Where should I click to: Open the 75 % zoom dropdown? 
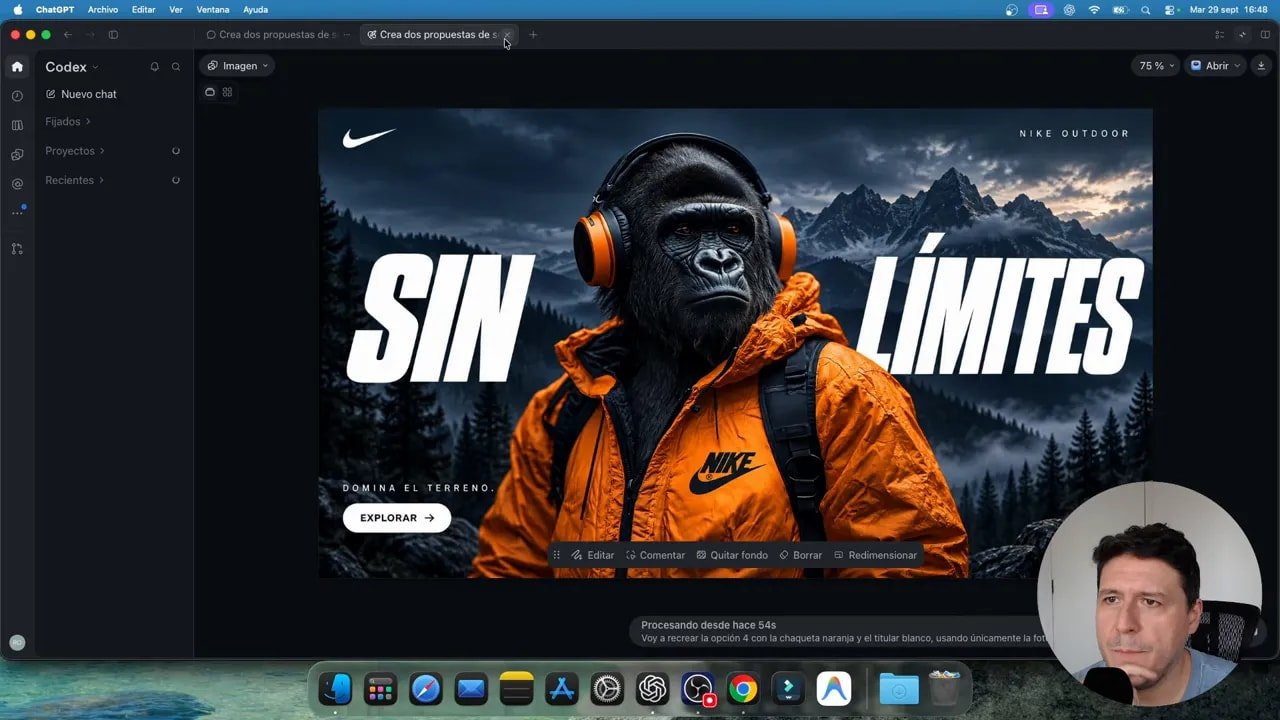[1156, 66]
